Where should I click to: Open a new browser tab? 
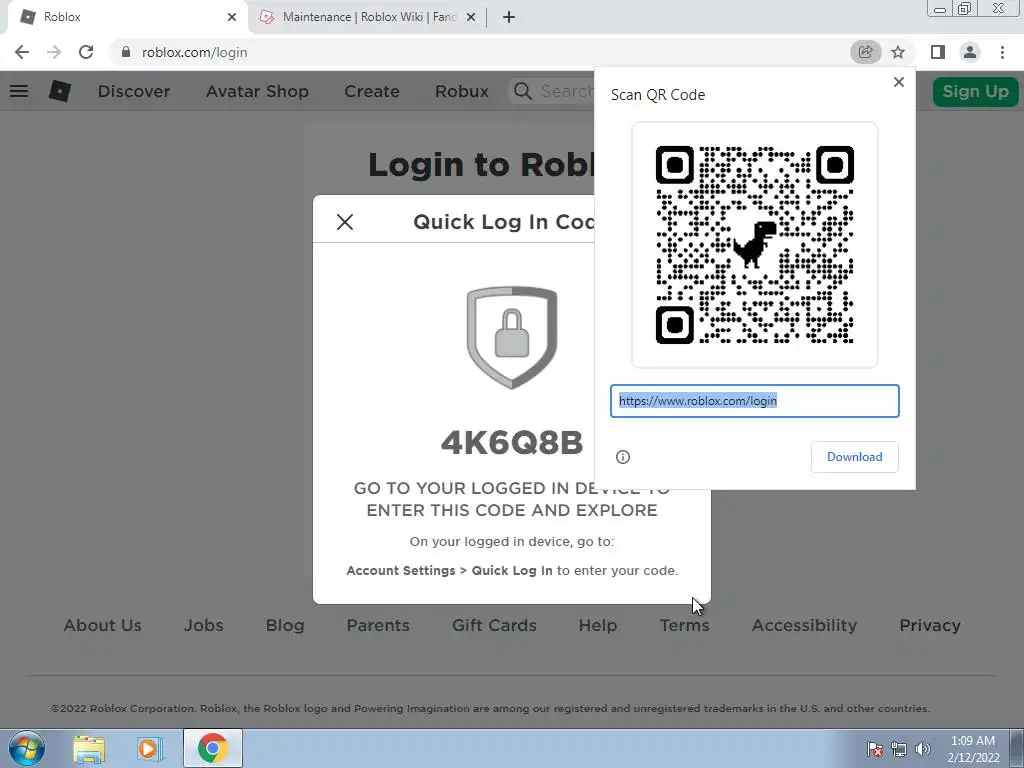tap(509, 17)
